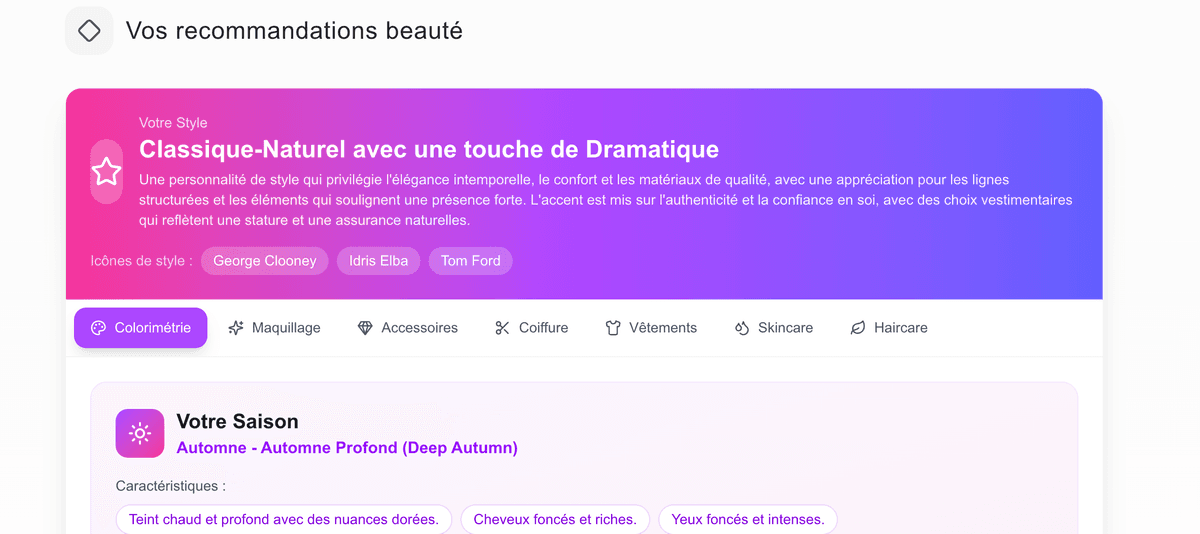Click the sparkles icon for Maquillage
Viewport: 1200px width, 534px height.
[236, 328]
